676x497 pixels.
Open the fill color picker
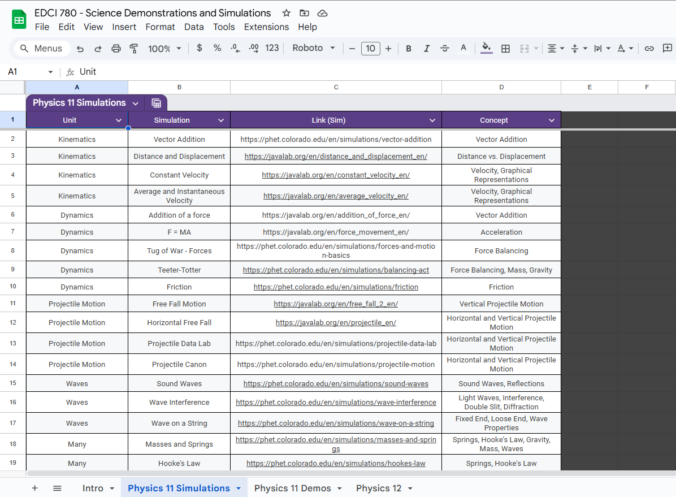486,48
